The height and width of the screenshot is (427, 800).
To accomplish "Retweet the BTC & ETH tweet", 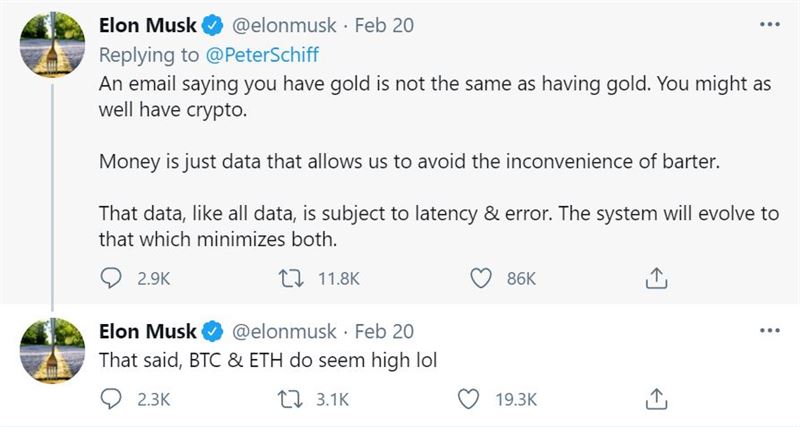I will (289, 399).
